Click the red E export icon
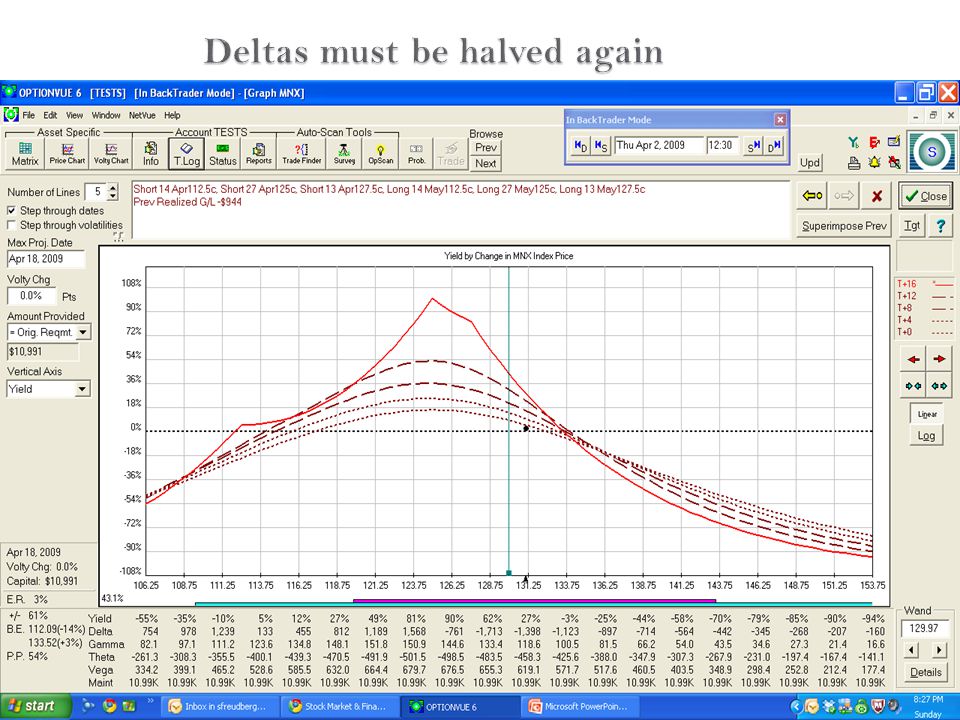 [874, 142]
